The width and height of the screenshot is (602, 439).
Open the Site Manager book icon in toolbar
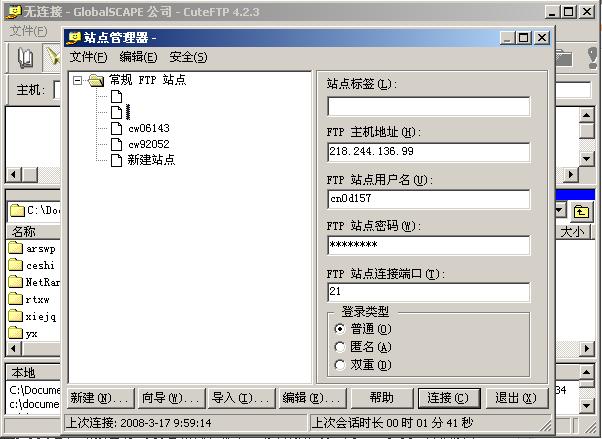[26, 58]
